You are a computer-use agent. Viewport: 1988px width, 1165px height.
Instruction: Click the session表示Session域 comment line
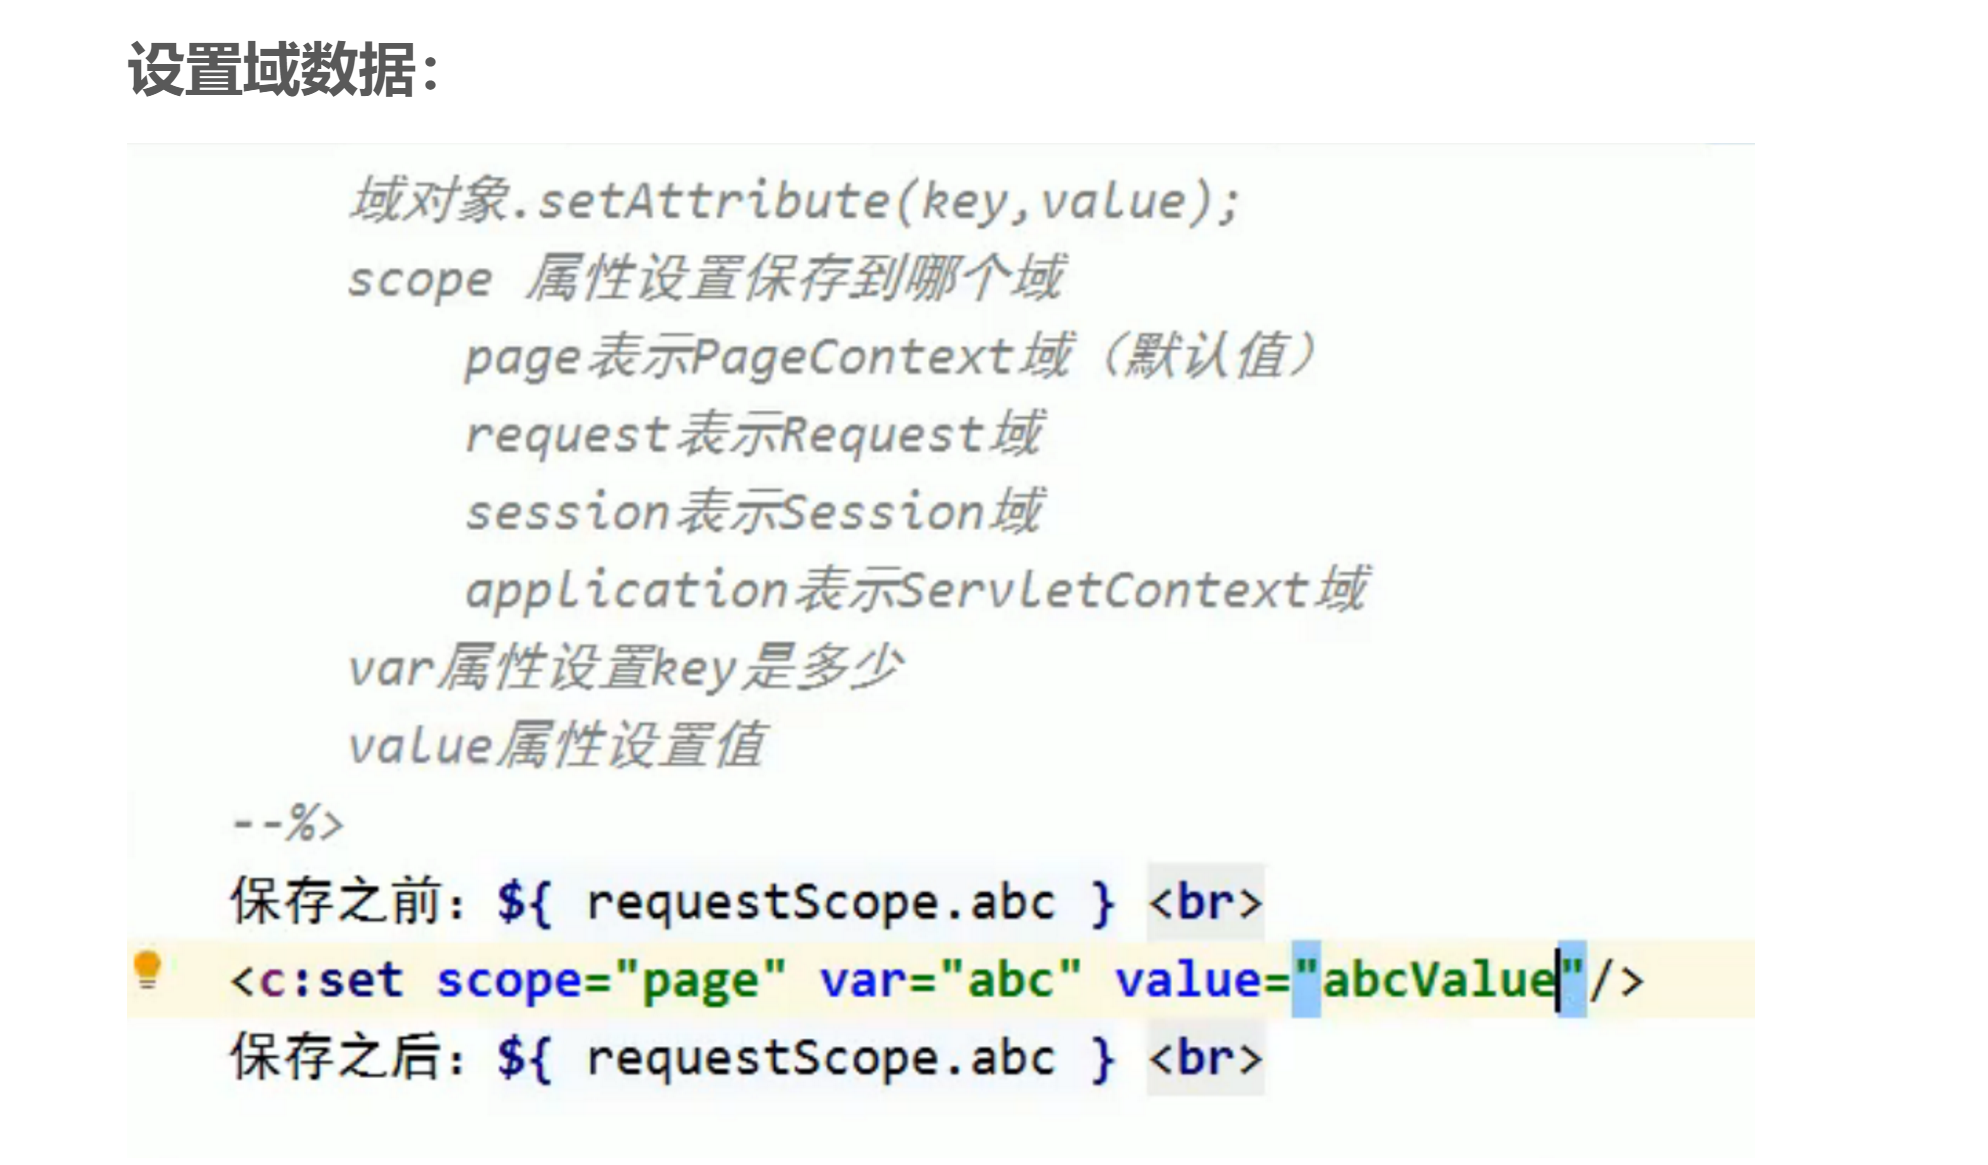pyautogui.click(x=754, y=511)
